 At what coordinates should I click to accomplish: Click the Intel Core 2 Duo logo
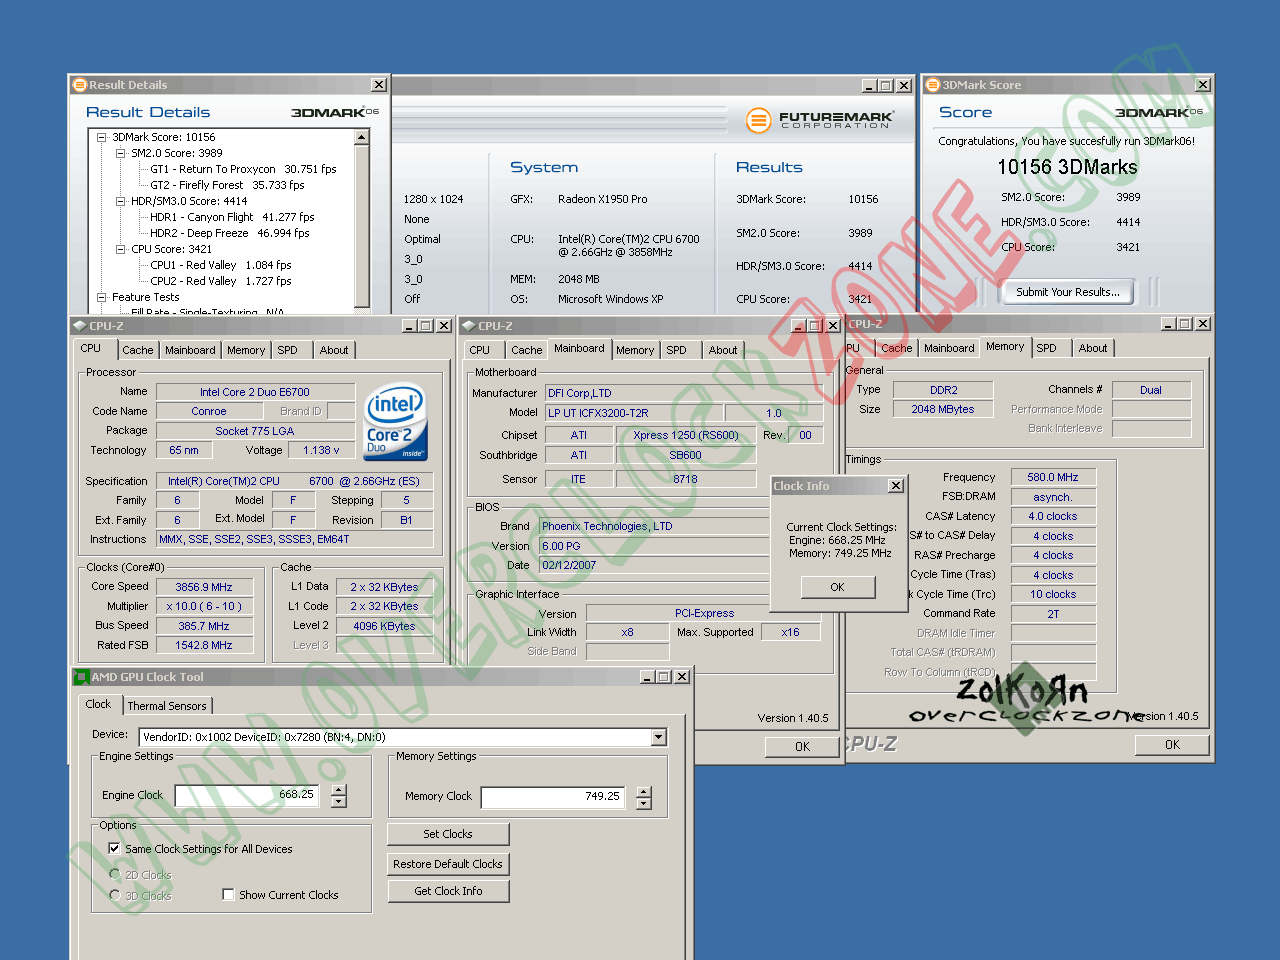pyautogui.click(x=396, y=421)
